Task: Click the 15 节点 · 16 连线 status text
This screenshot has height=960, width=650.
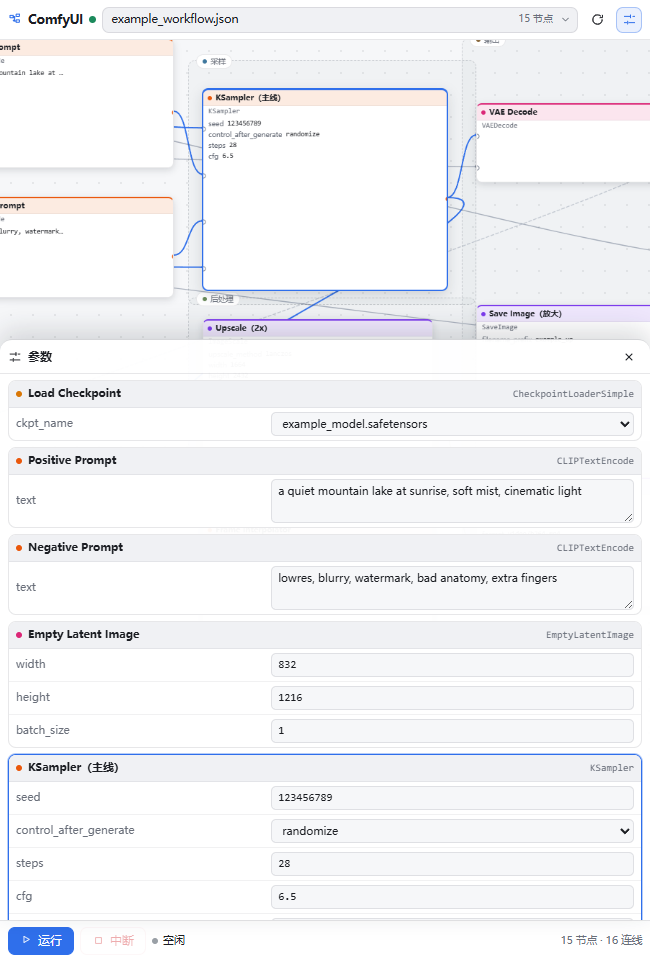Action: tap(602, 940)
